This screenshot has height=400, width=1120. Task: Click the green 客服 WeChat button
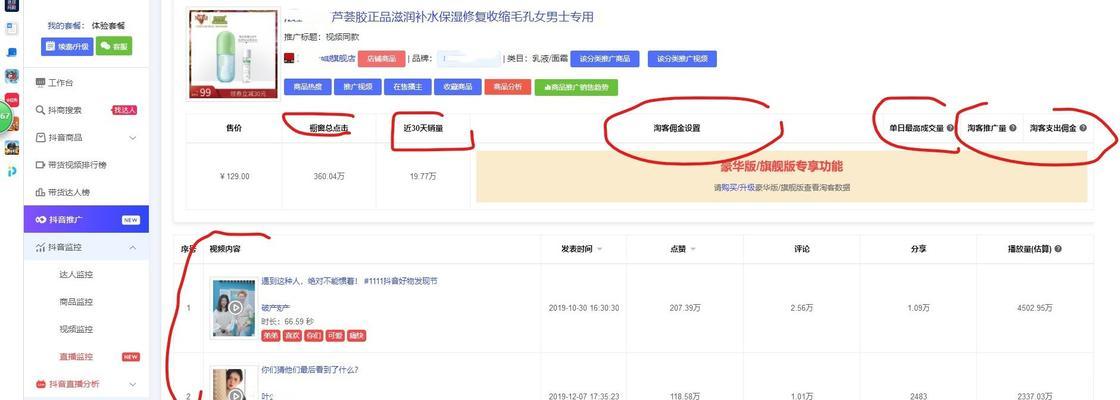tap(114, 46)
